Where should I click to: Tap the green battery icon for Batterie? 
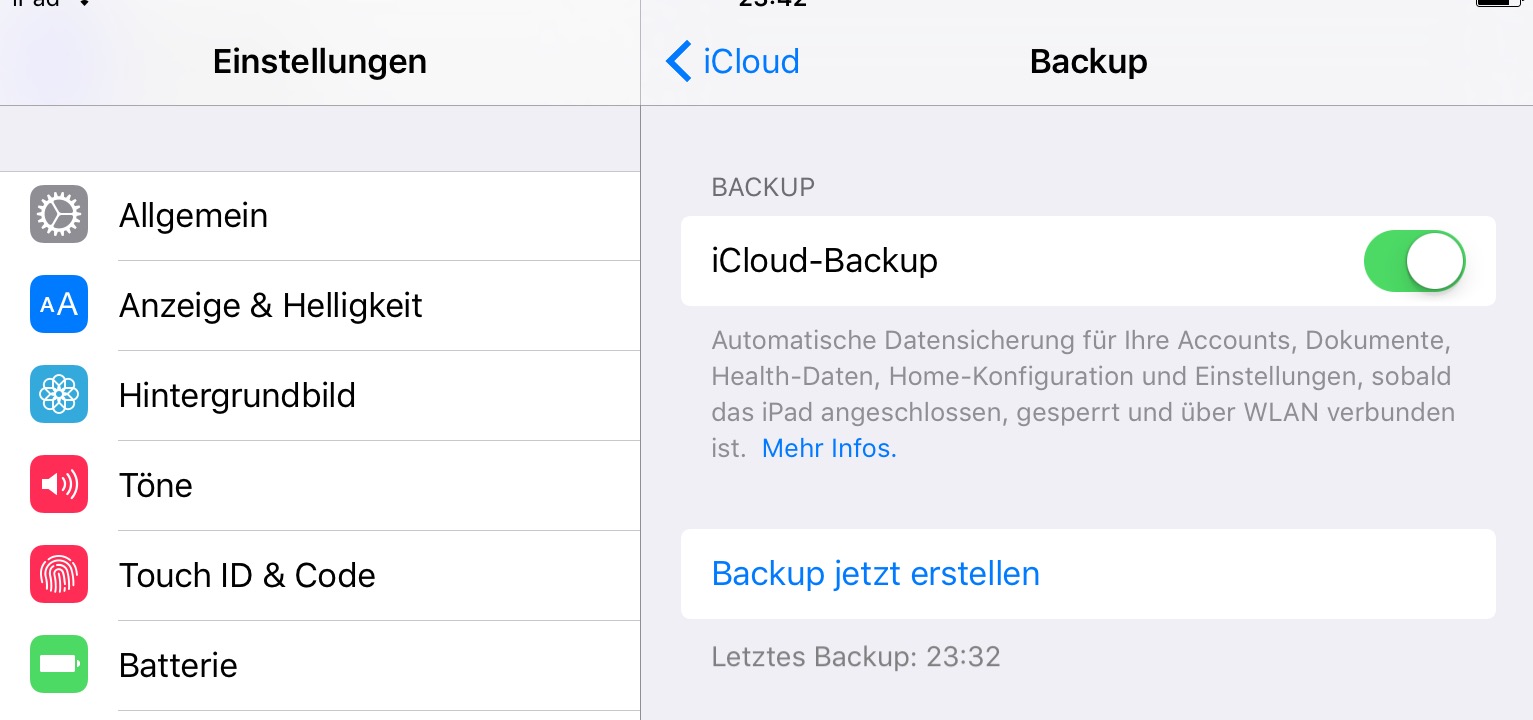point(59,665)
